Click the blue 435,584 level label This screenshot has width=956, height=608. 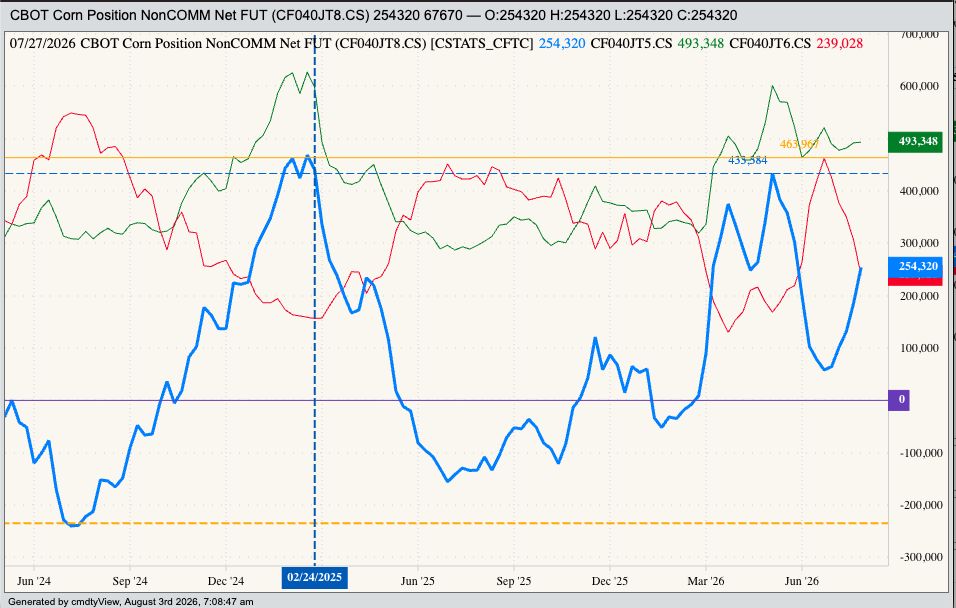pyautogui.click(x=747, y=160)
